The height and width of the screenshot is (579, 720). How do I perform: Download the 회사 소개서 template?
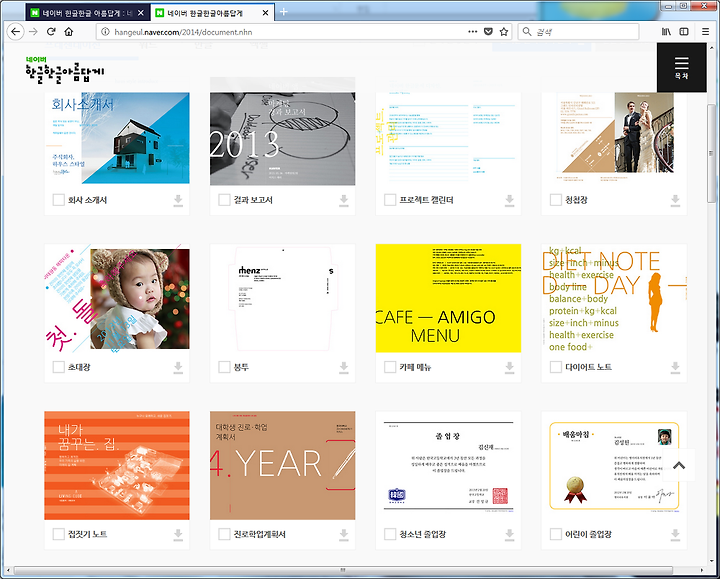[x=178, y=201]
